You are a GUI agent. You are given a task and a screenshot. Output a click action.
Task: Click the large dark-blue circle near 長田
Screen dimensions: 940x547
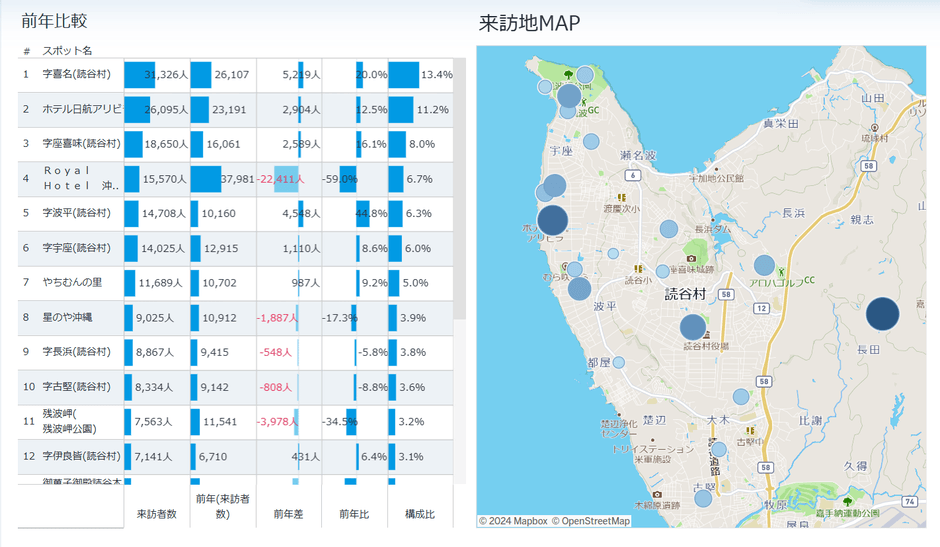(x=882, y=314)
